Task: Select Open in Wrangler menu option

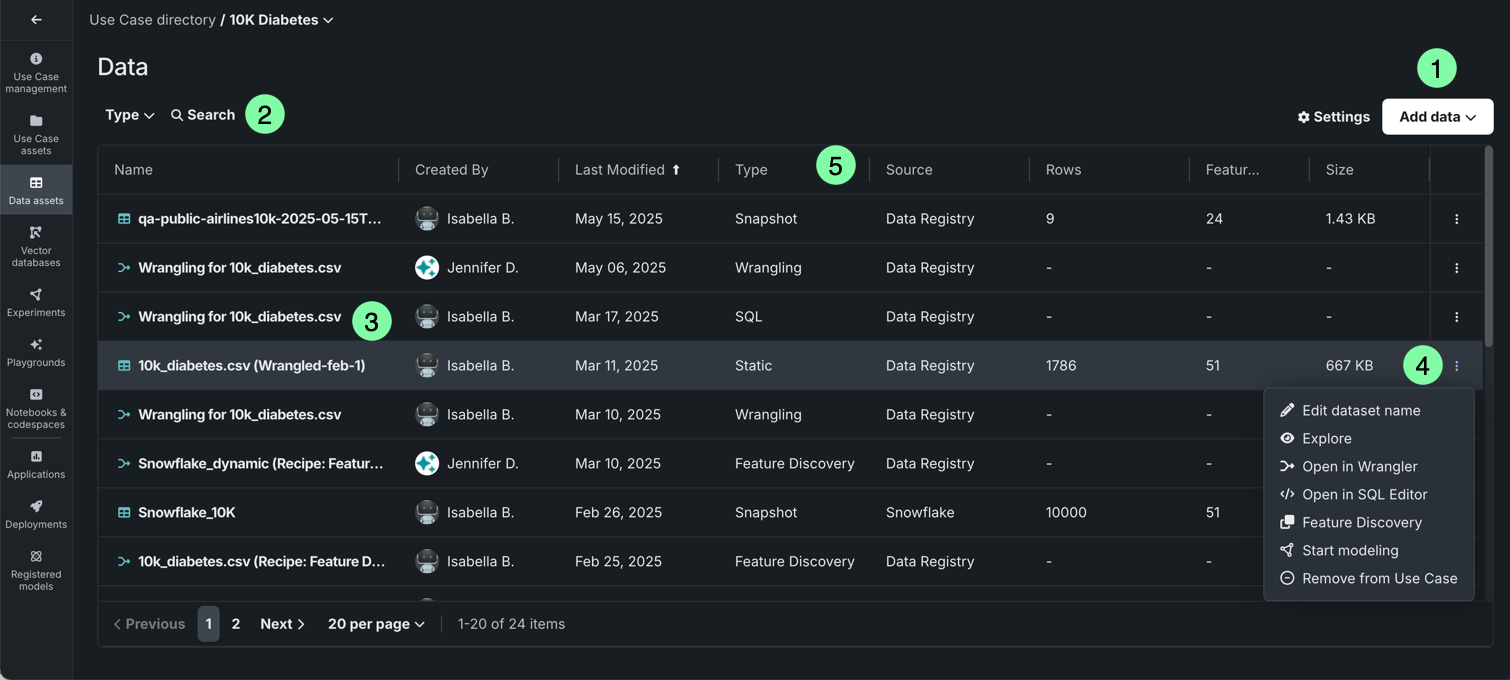Action: [x=1359, y=466]
